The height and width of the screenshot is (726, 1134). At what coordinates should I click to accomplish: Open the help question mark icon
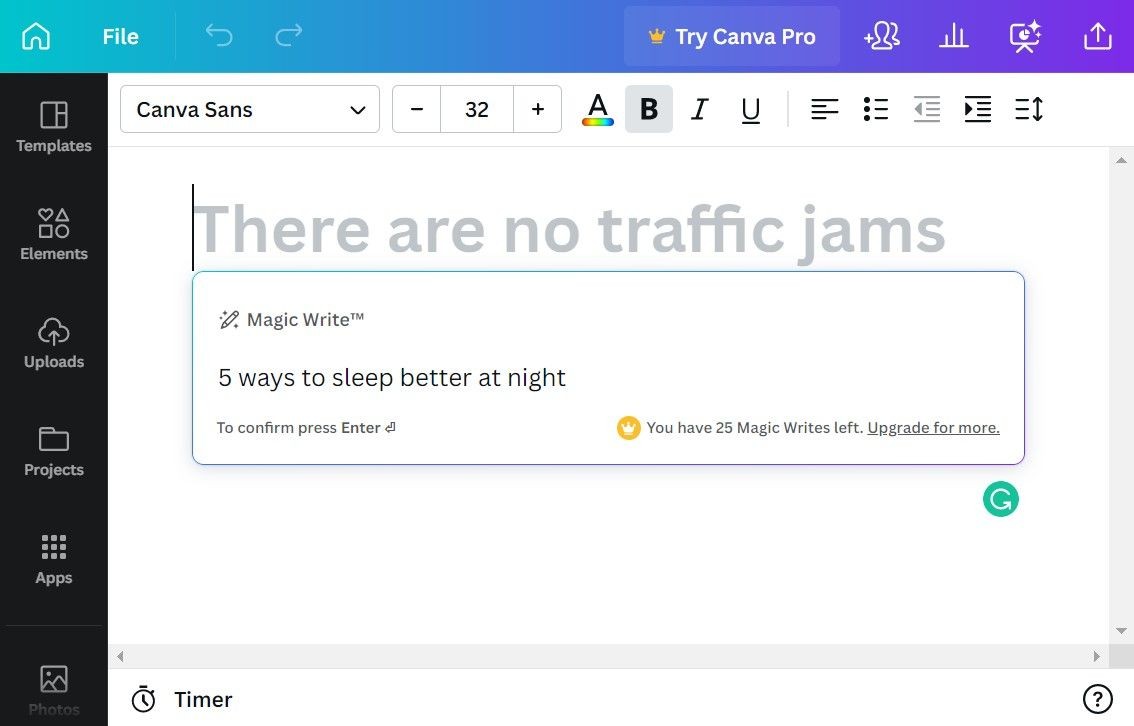point(1097,699)
